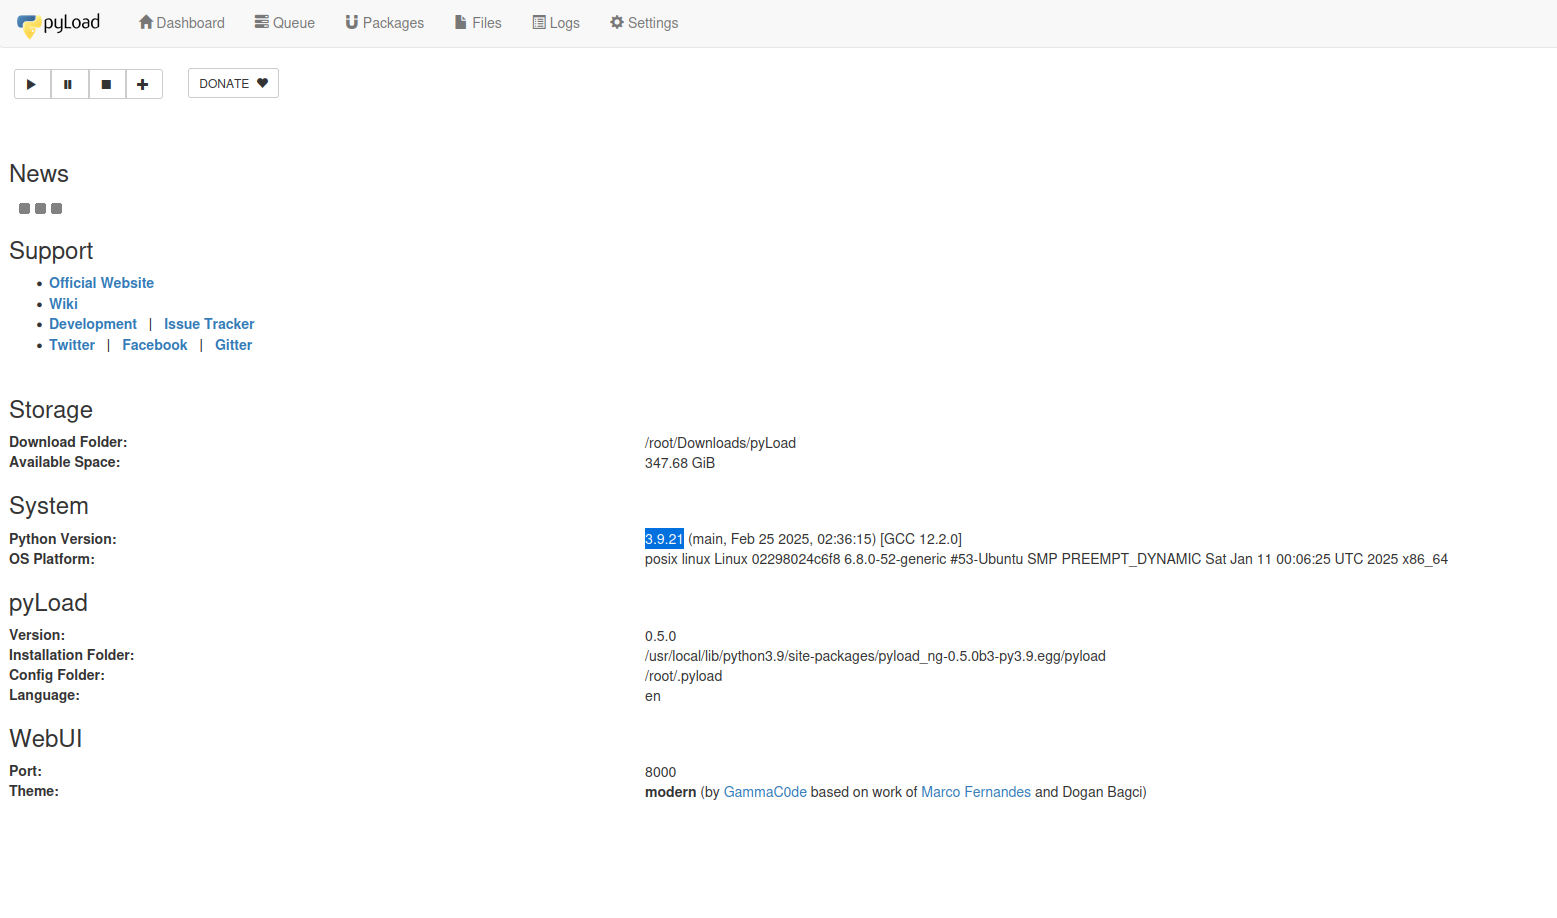Pause downloads with the pause button
This screenshot has width=1557, height=918.
tap(69, 84)
